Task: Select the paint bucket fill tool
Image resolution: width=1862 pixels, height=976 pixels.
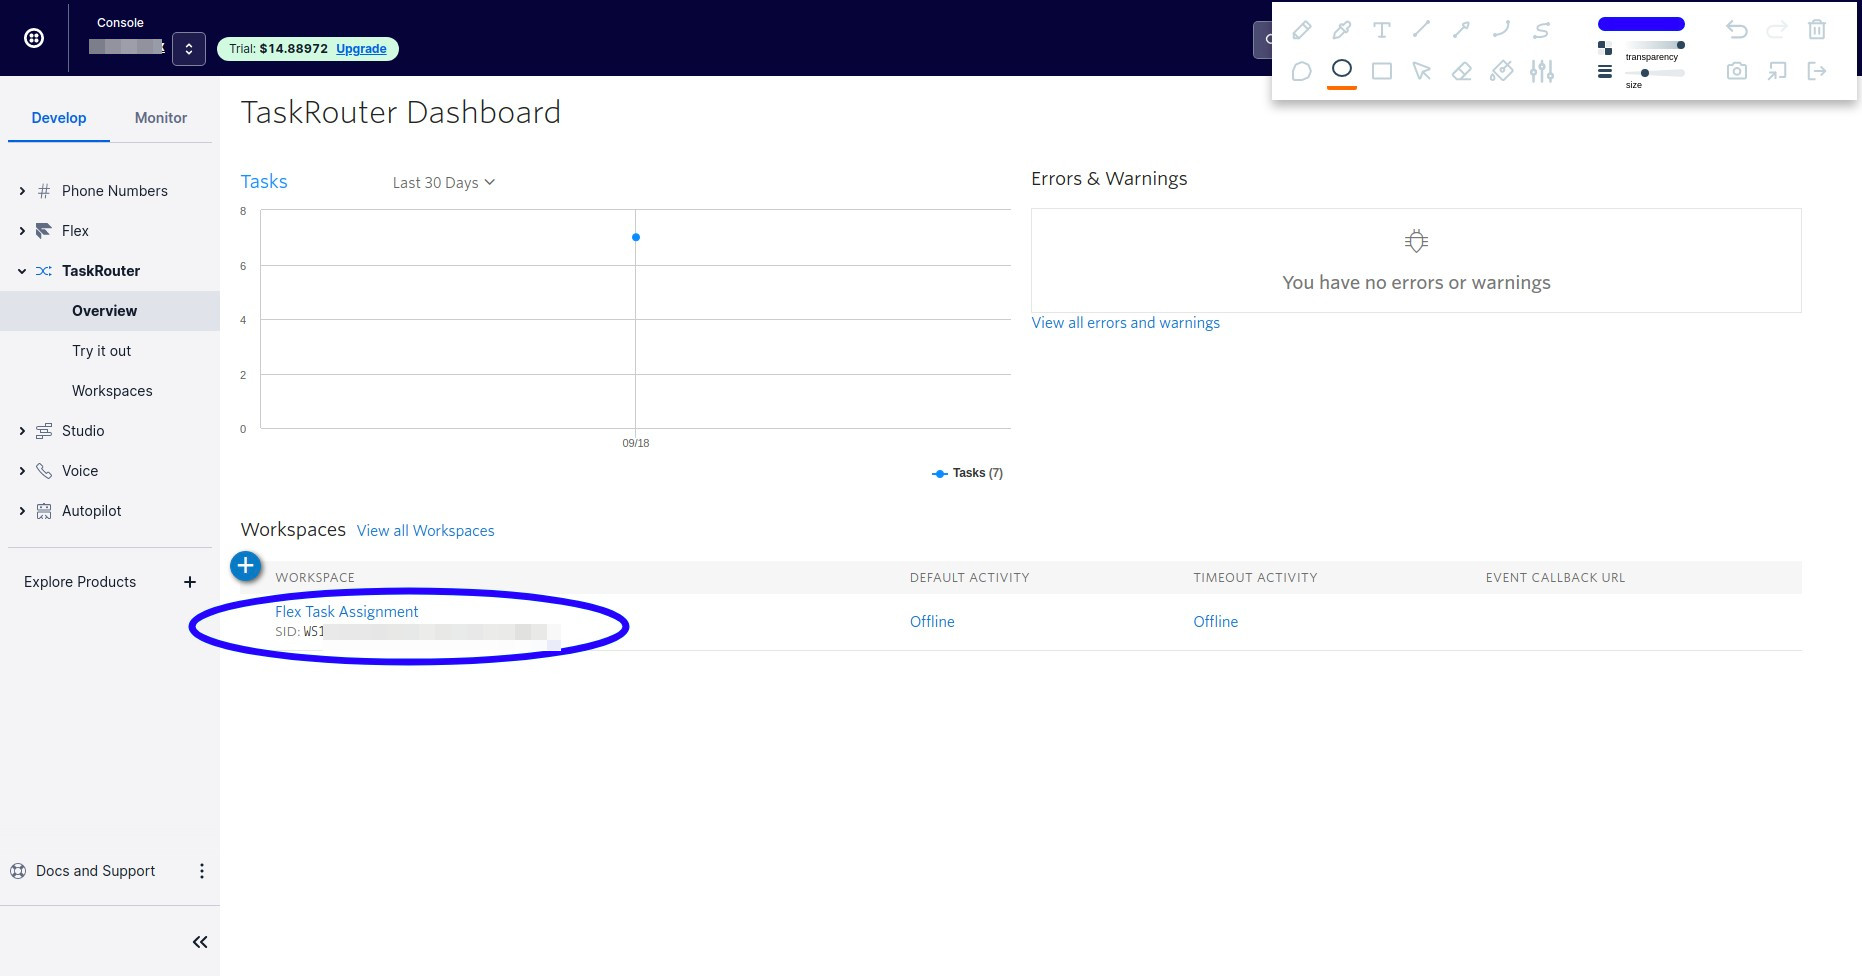Action: point(1501,71)
